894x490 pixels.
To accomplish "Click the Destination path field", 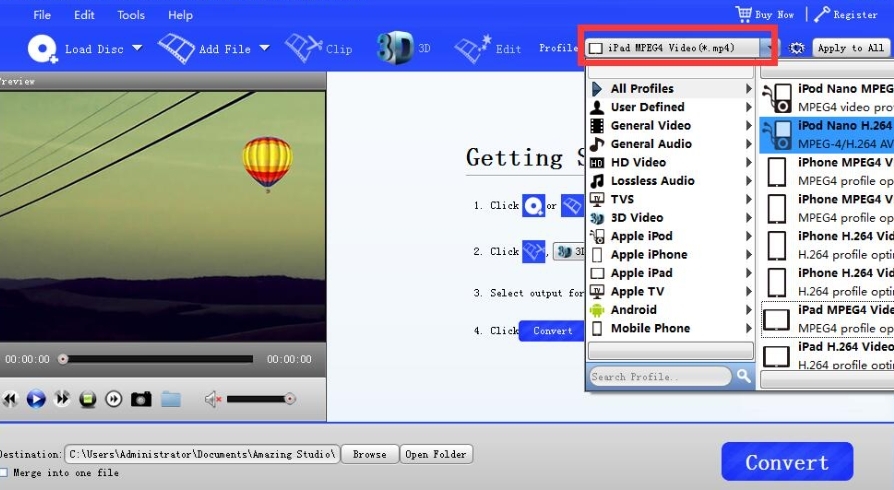I will pyautogui.click(x=202, y=454).
